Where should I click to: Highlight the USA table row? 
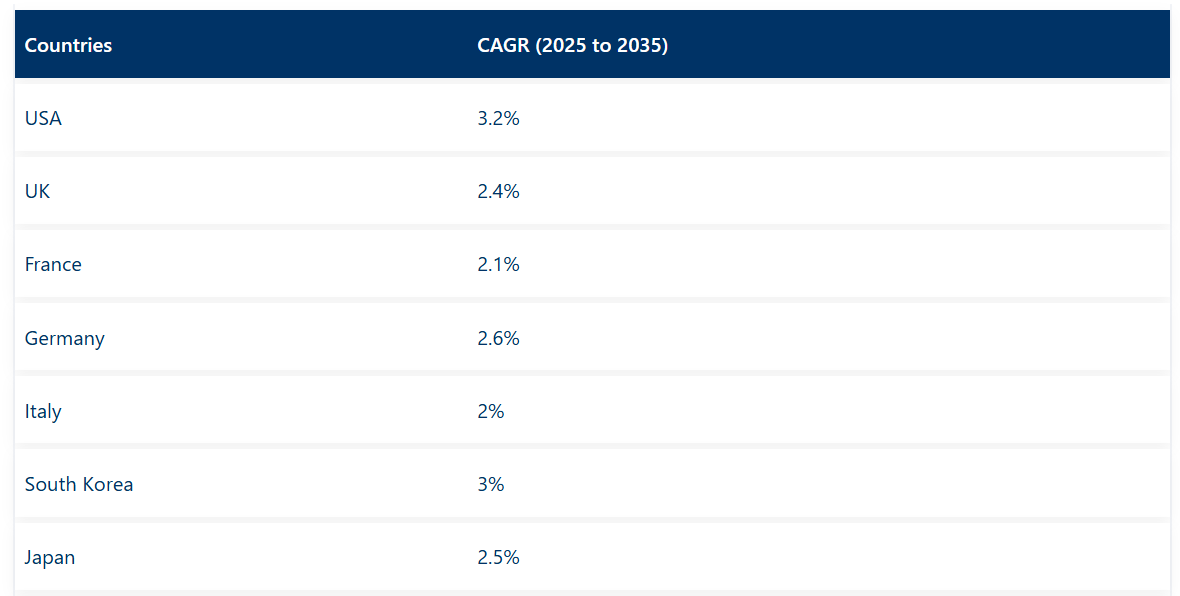click(x=800, y=118)
